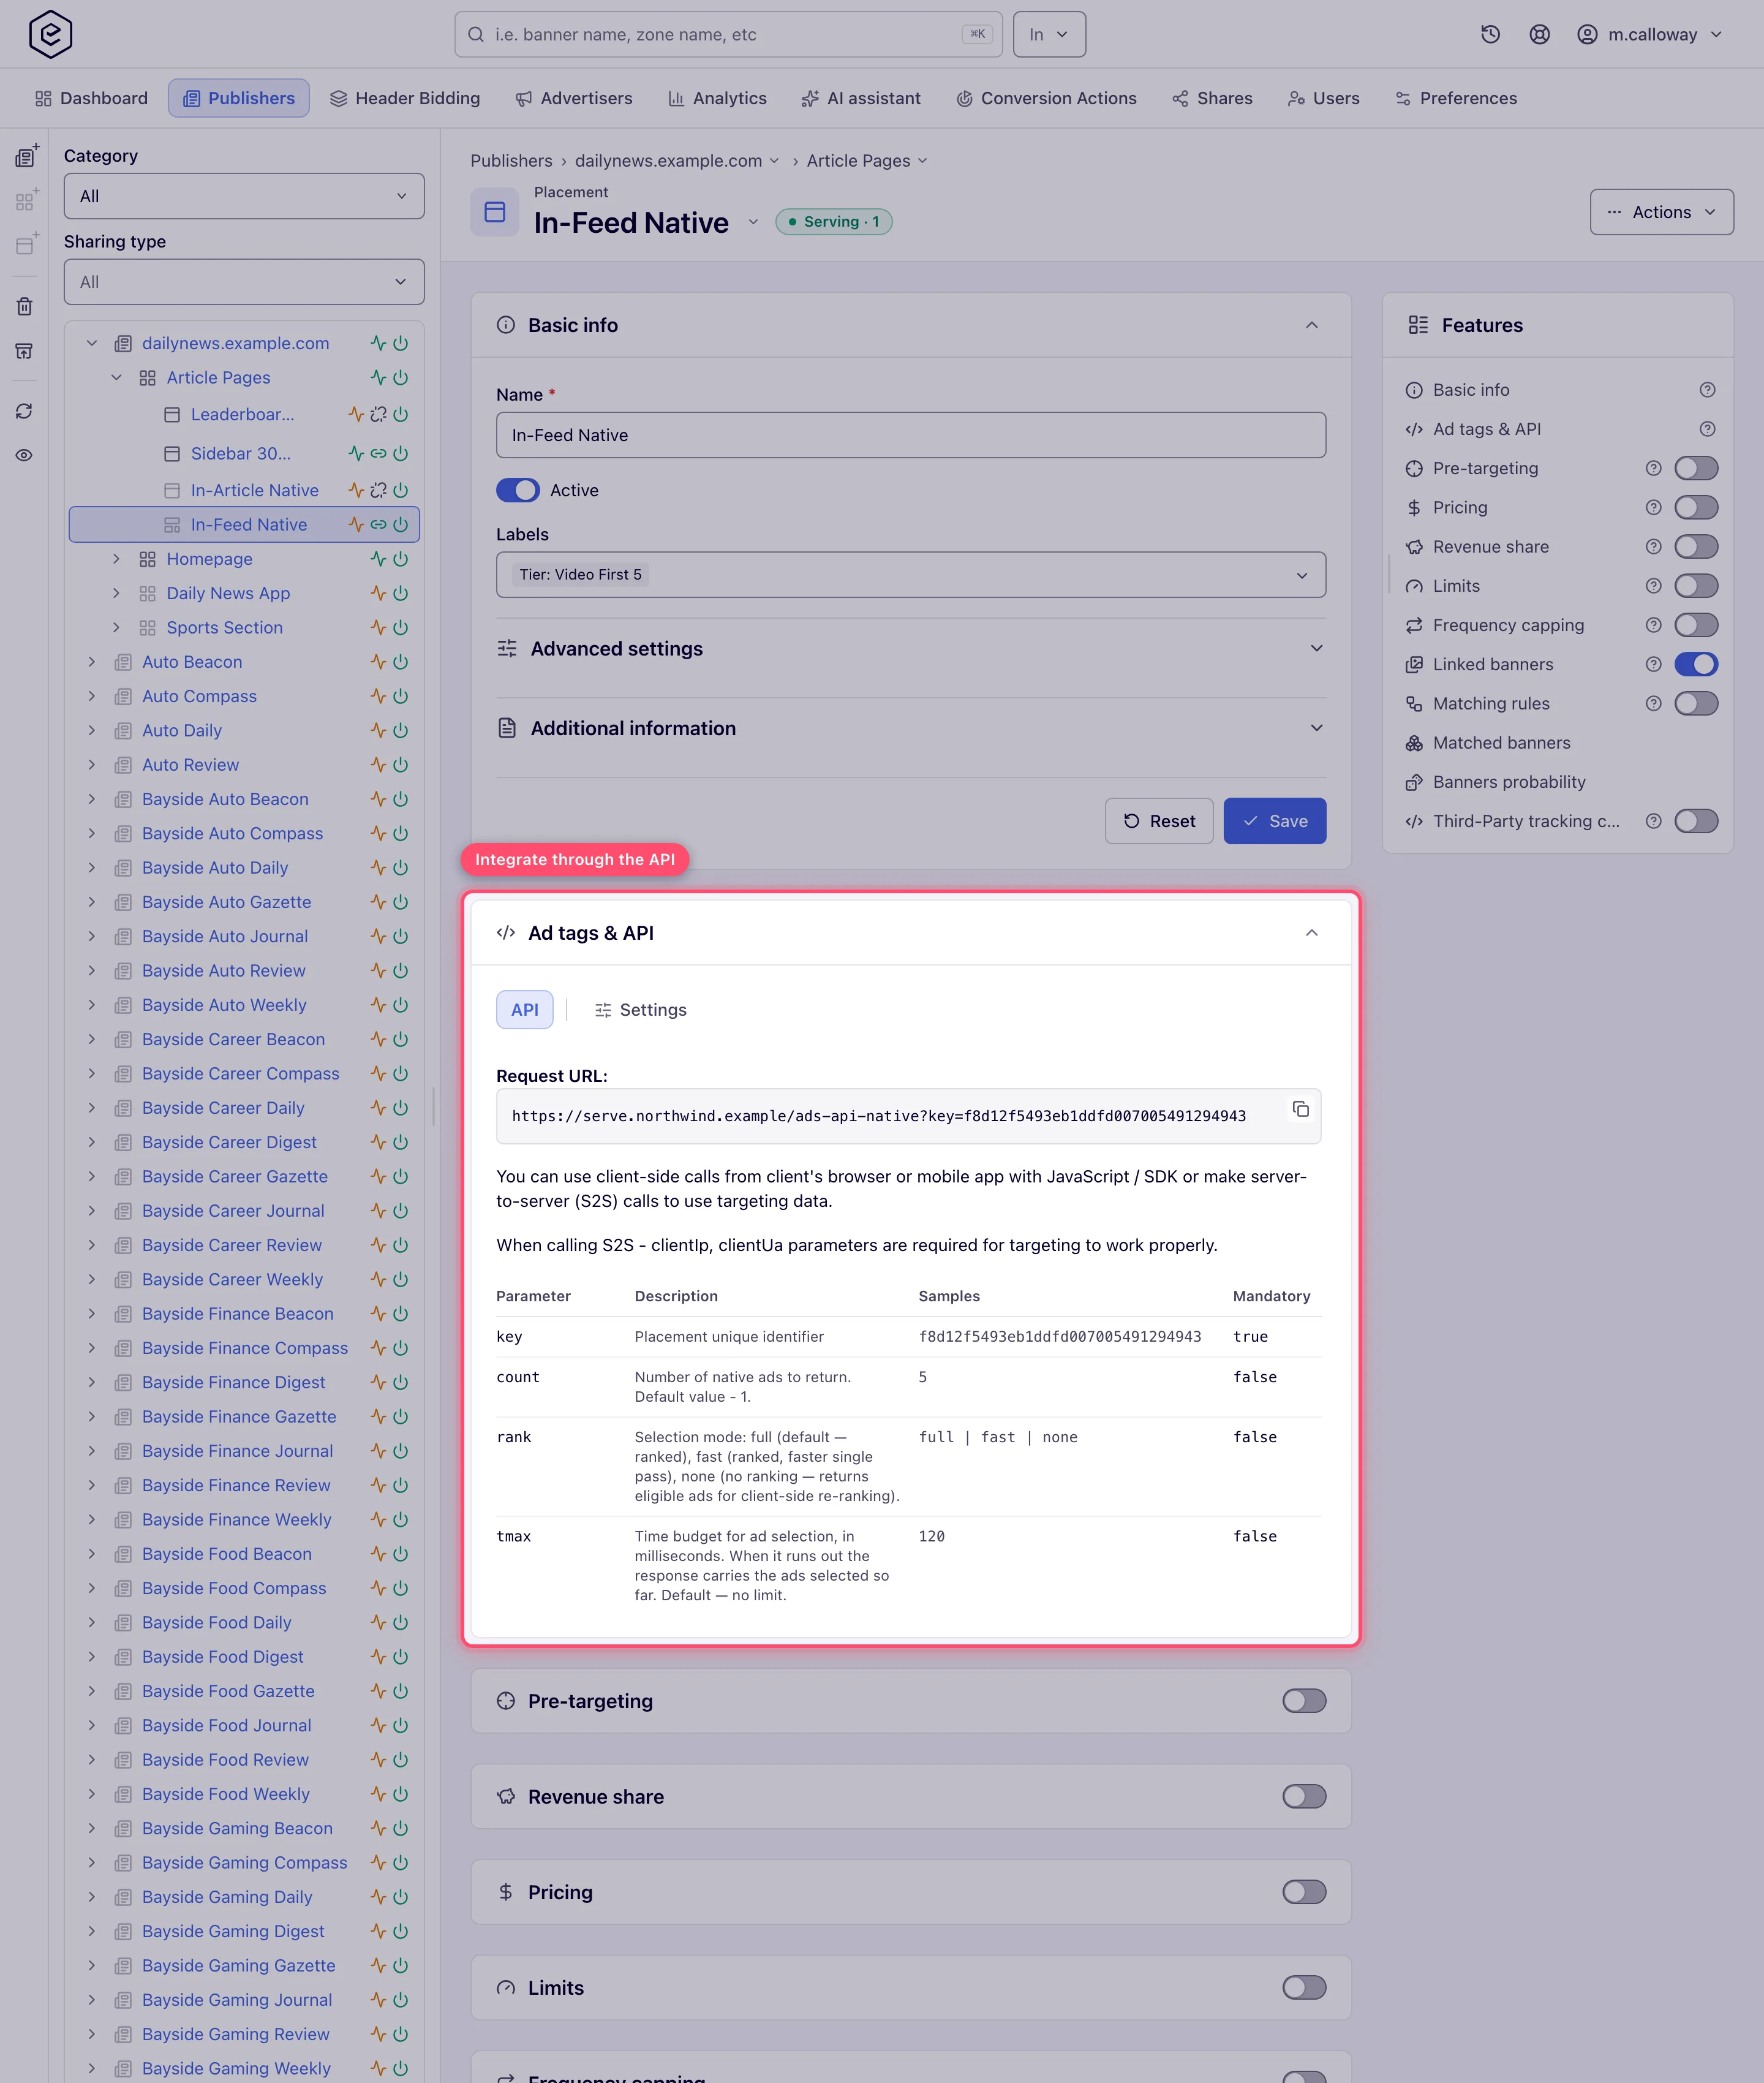Enable the Revenue share section toggle
Image resolution: width=1764 pixels, height=2083 pixels.
(x=1303, y=1797)
